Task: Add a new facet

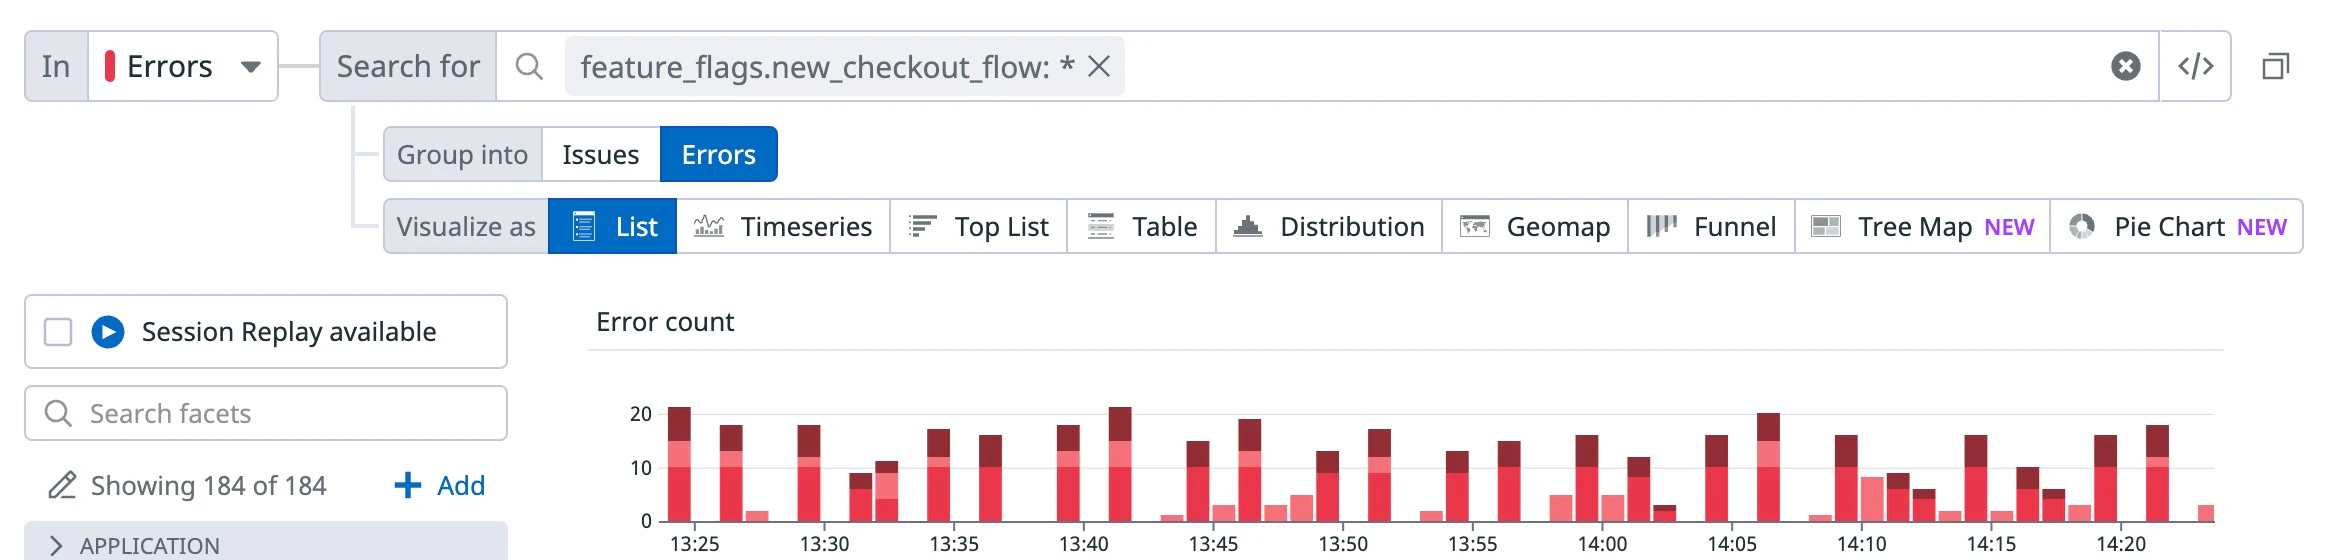Action: [x=440, y=486]
